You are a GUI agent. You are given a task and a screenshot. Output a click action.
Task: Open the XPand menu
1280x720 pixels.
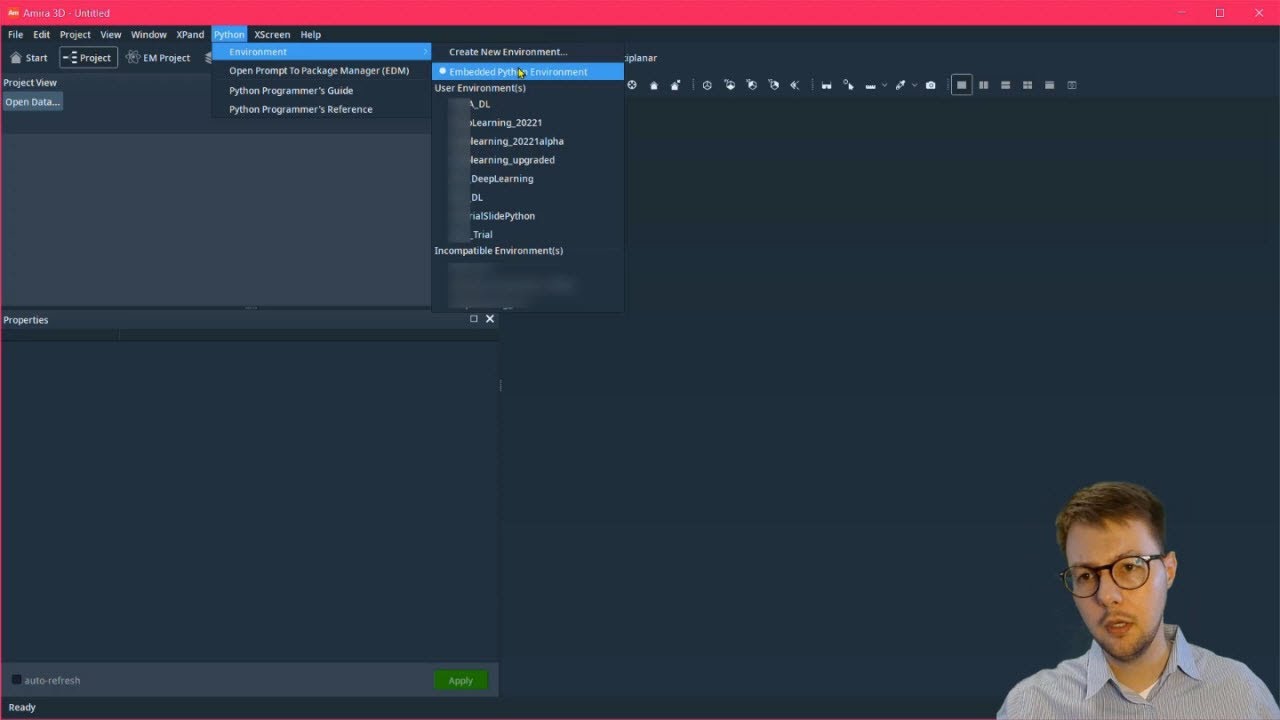coord(190,34)
